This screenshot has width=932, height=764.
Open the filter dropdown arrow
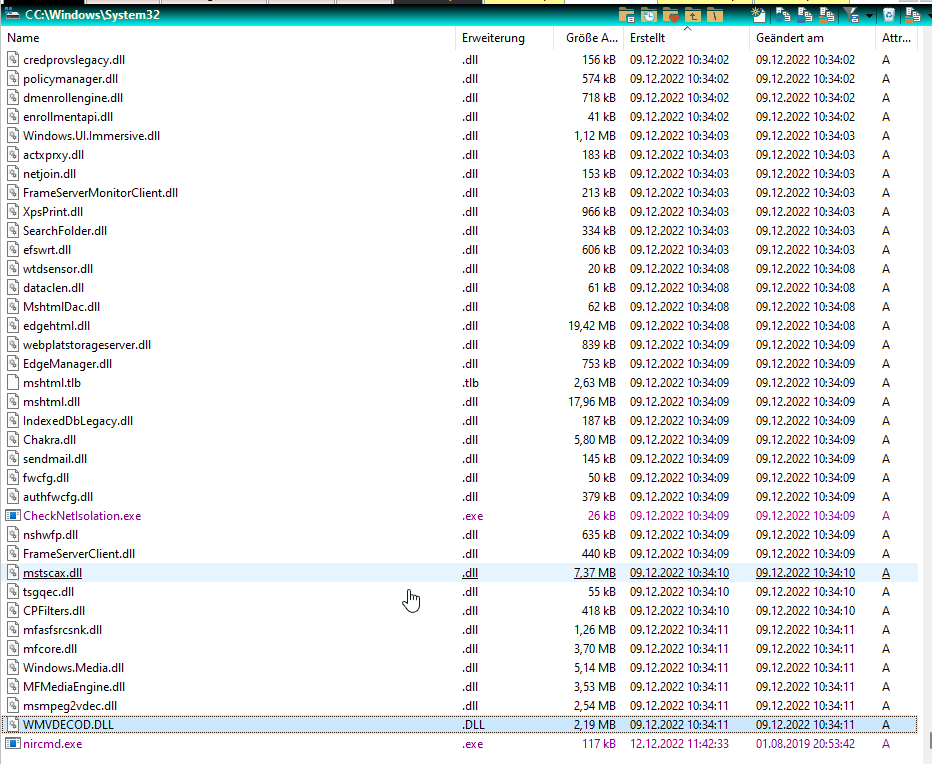pyautogui.click(x=869, y=15)
